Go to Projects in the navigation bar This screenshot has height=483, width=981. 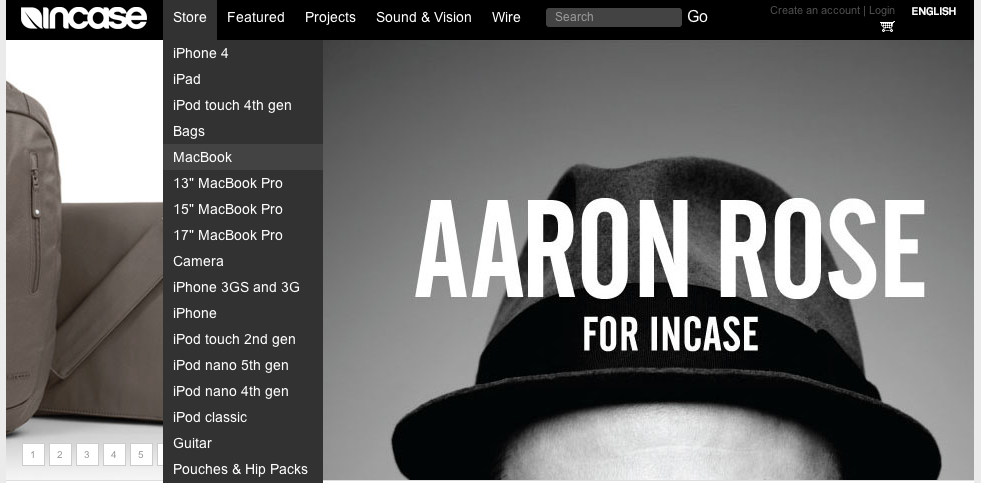point(330,18)
